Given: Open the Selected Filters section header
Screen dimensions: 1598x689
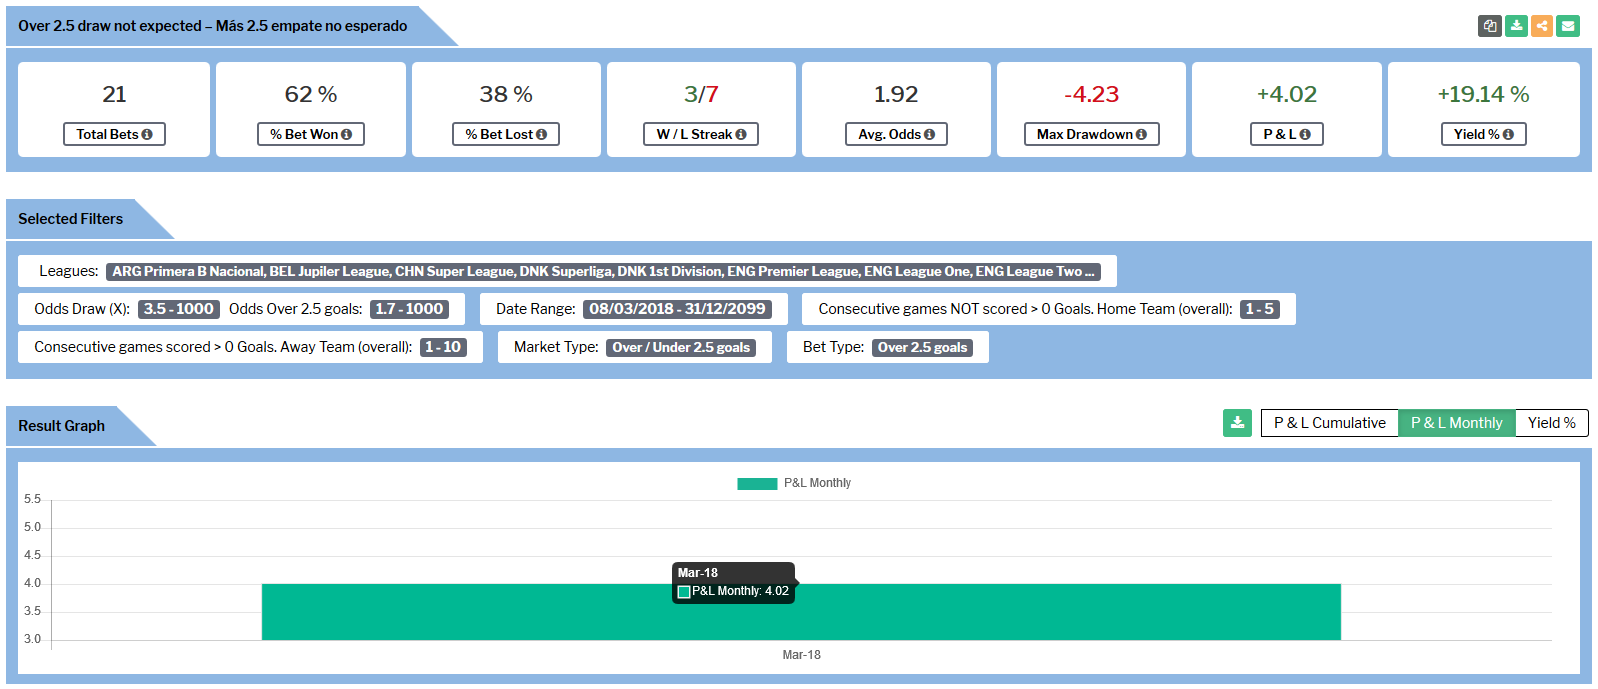Looking at the screenshot, I should 71,219.
